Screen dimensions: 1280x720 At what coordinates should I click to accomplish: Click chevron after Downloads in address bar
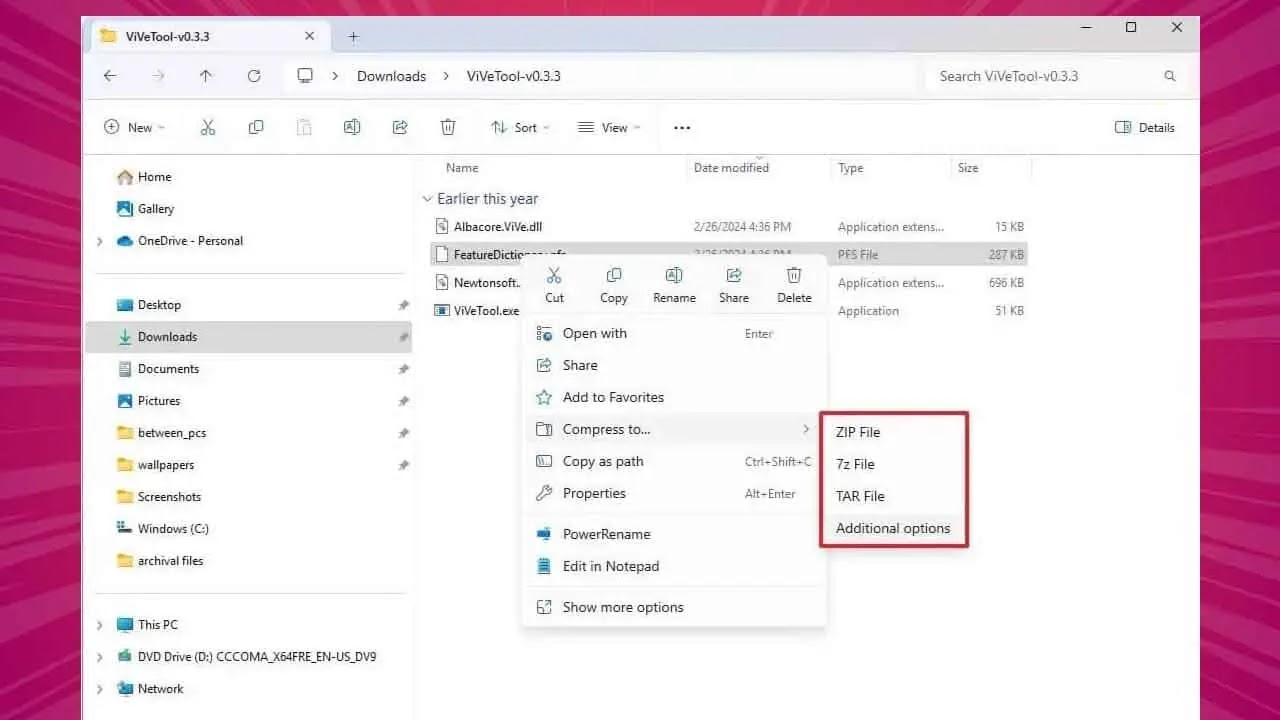446,76
